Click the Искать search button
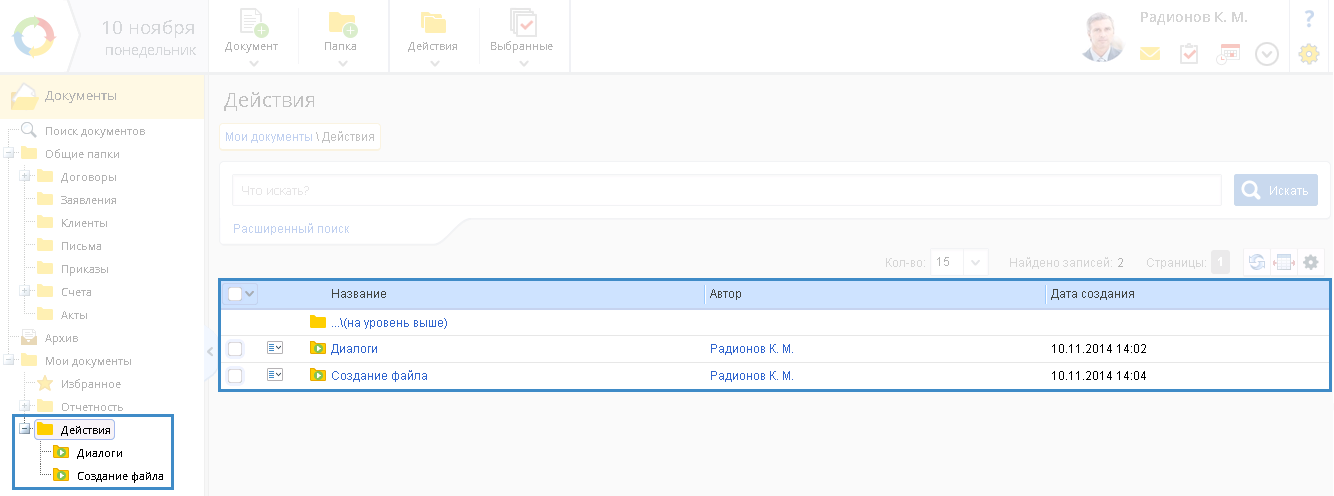This screenshot has height=496, width=1334. pyautogui.click(x=1275, y=190)
